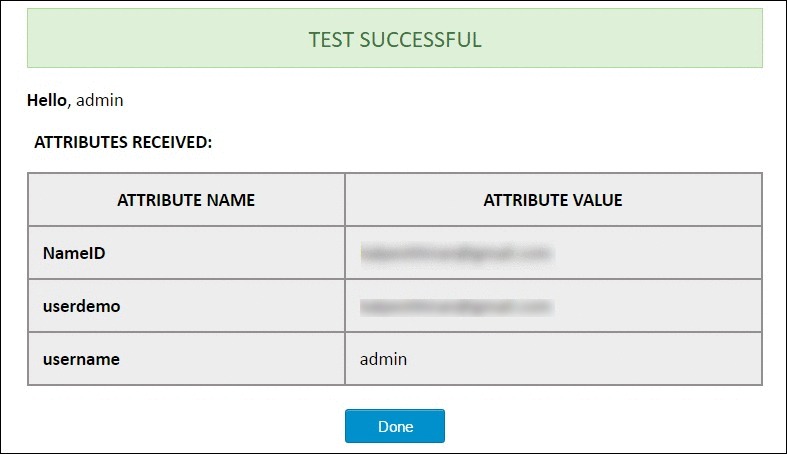This screenshot has width=787, height=454.
Task: Click the Hello greeting text
Action: tap(47, 100)
